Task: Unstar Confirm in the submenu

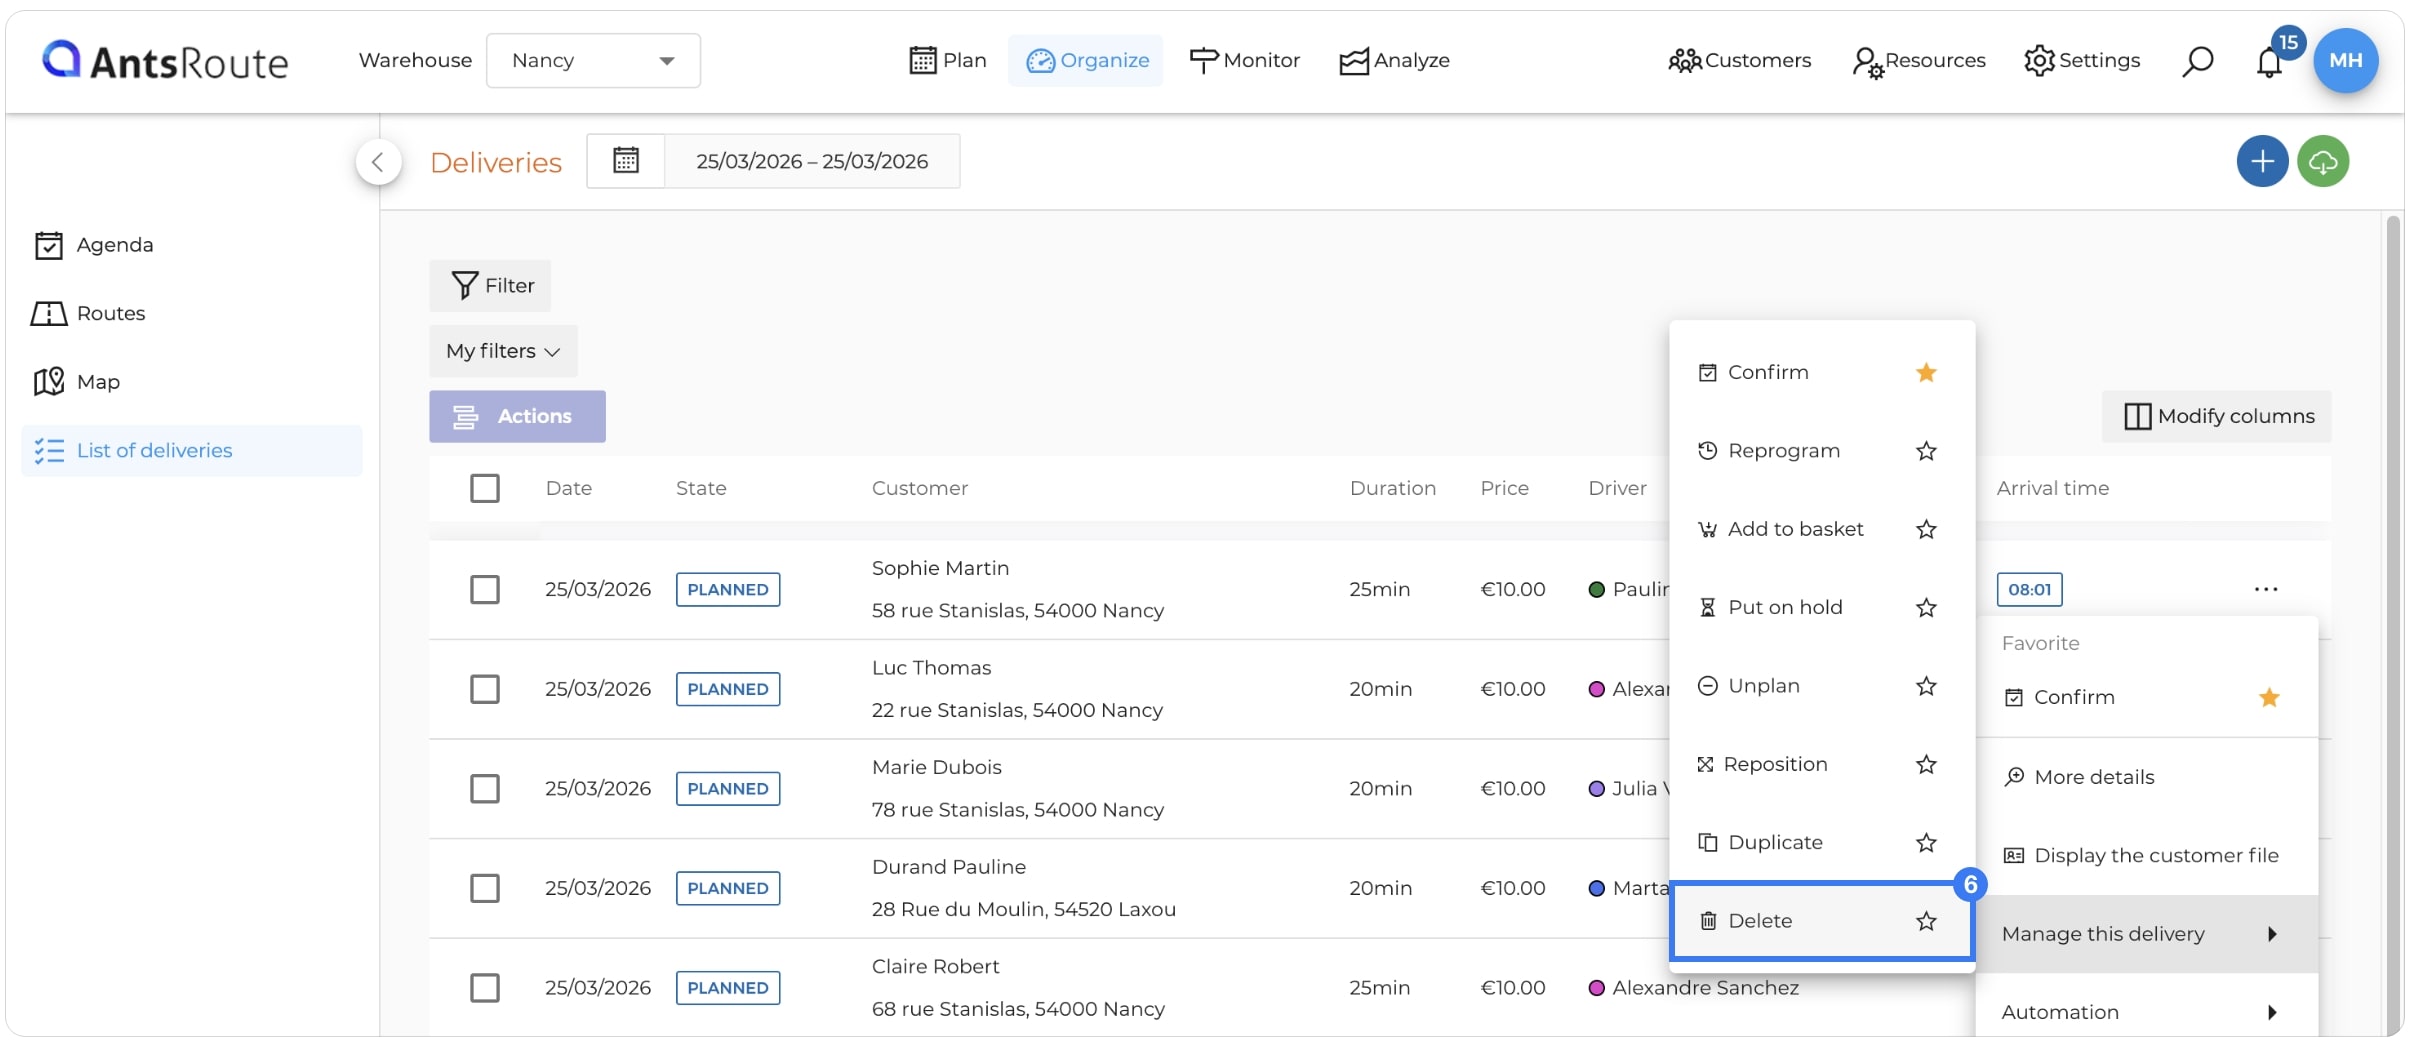Action: click(x=1926, y=372)
